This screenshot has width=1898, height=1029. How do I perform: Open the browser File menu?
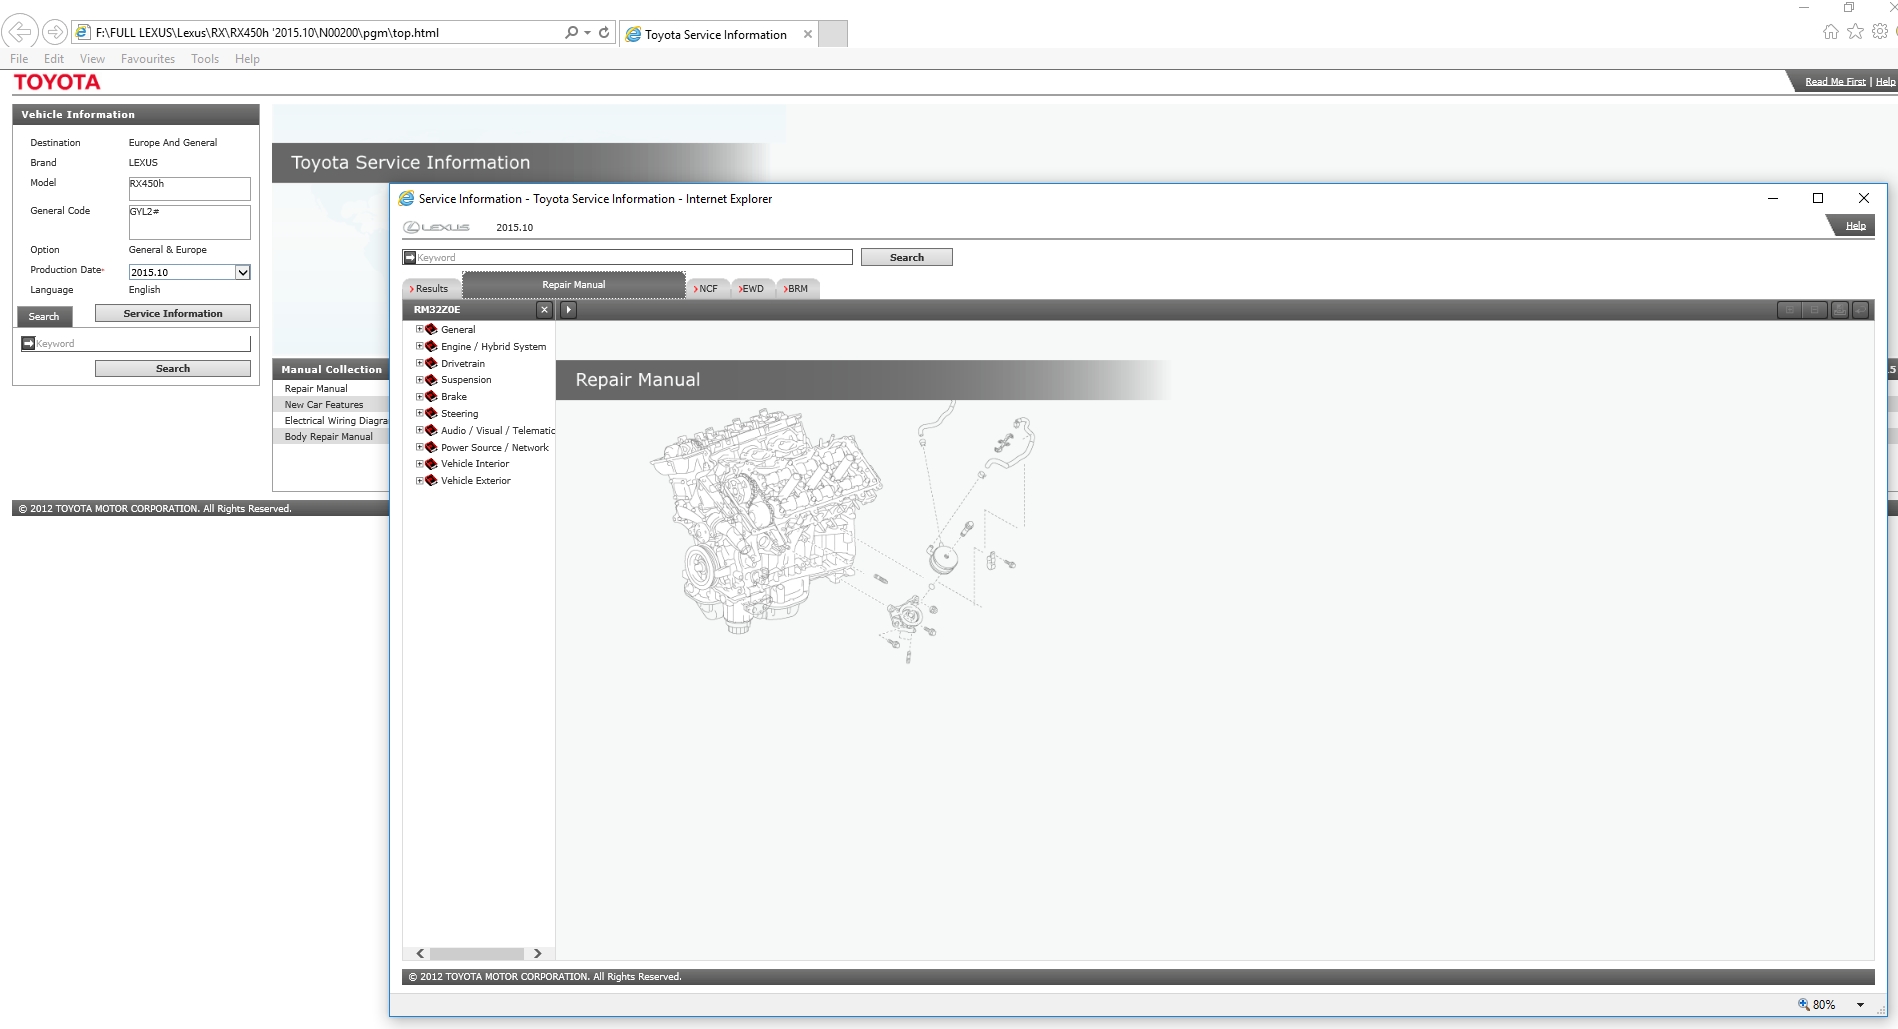tap(19, 59)
